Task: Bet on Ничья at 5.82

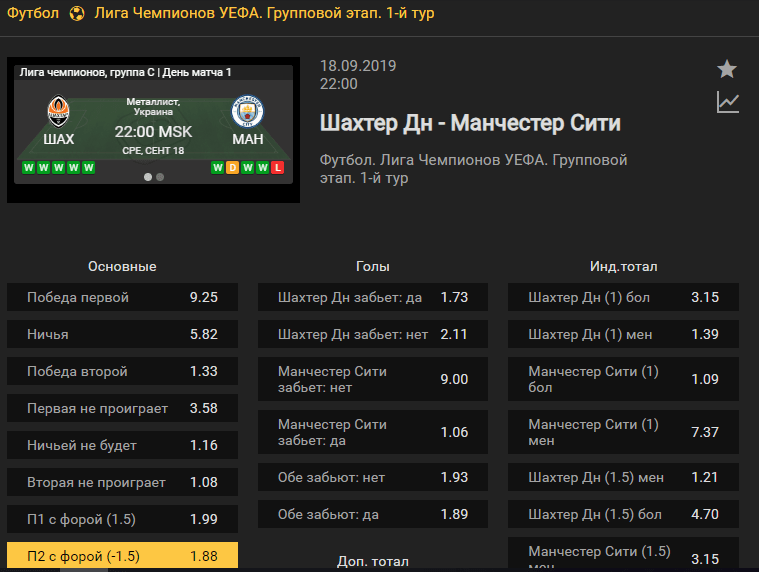Action: [122, 334]
